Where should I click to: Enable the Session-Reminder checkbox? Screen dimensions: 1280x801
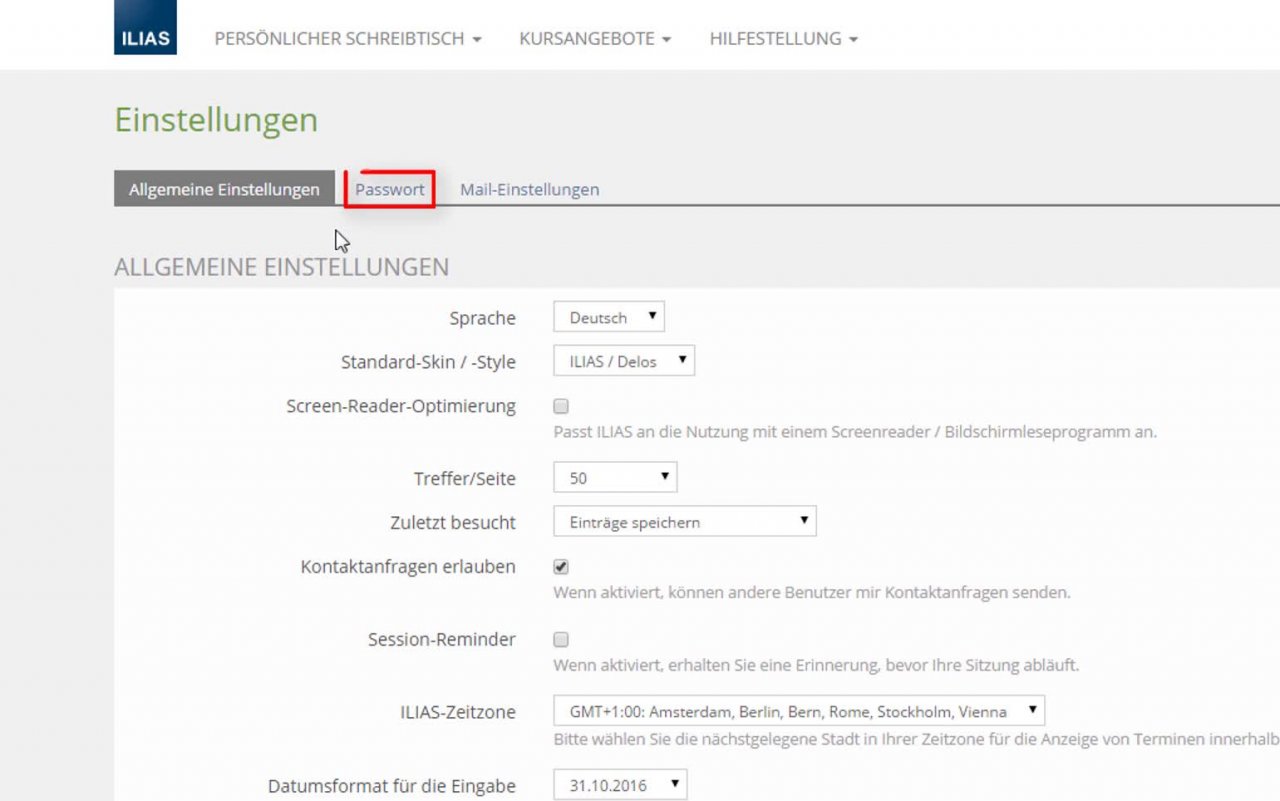click(561, 639)
